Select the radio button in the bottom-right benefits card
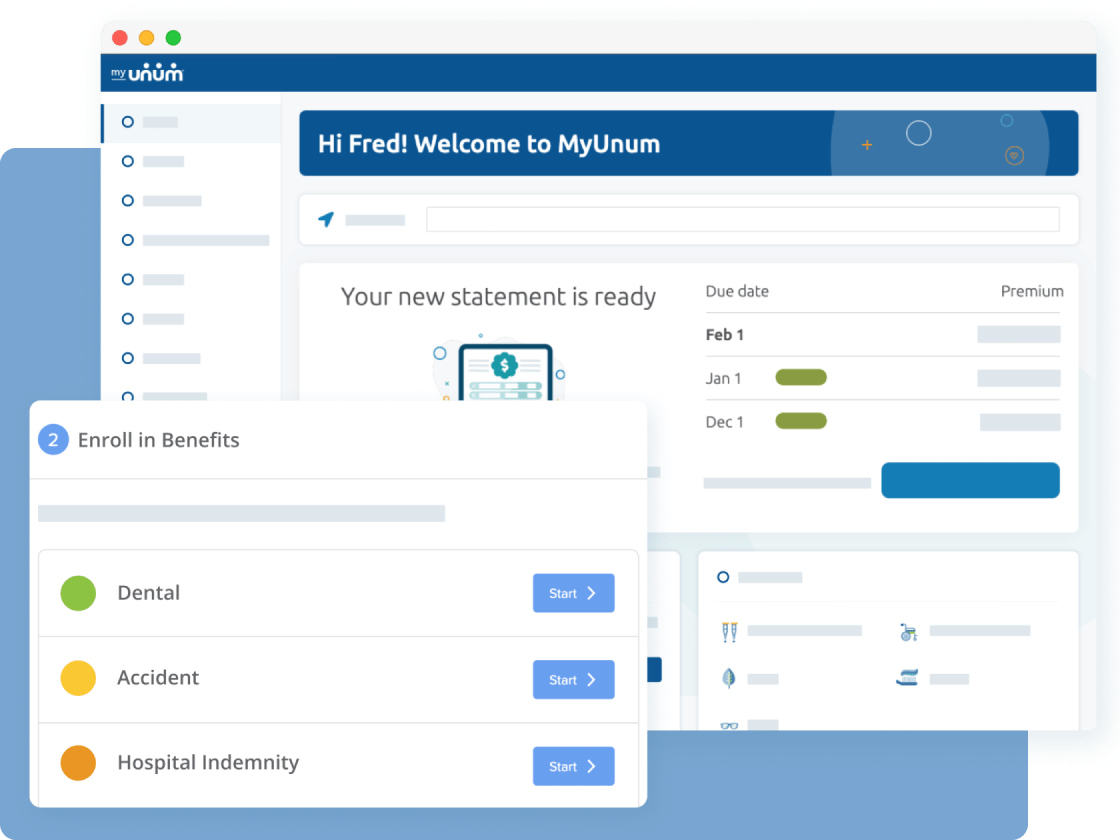Screen dimensions: 1120x840 click(723, 577)
